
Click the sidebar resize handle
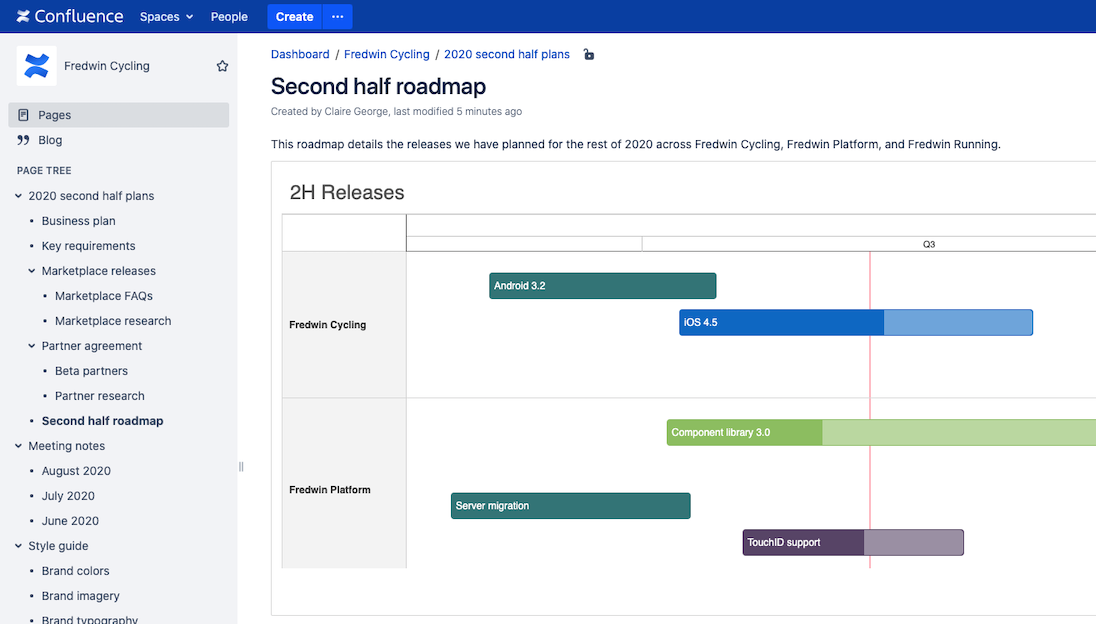[241, 466]
